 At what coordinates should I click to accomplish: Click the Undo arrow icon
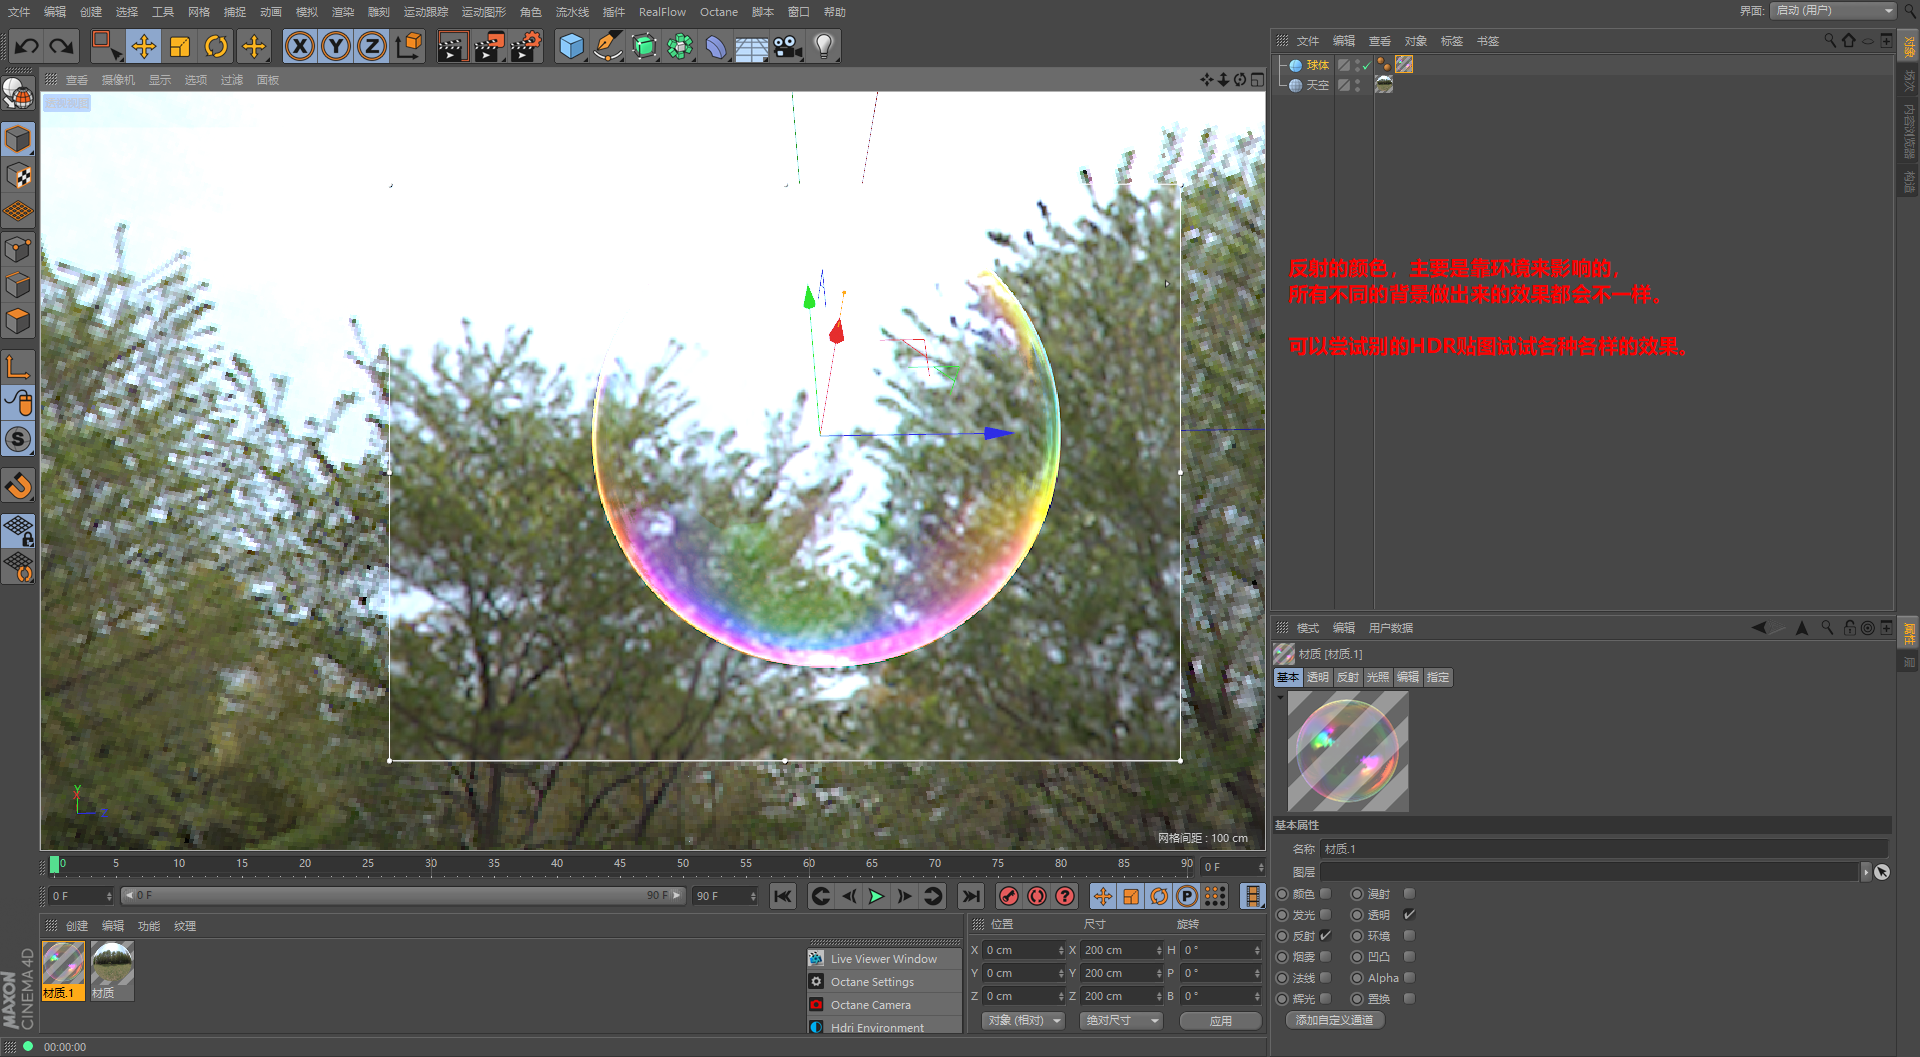point(27,46)
